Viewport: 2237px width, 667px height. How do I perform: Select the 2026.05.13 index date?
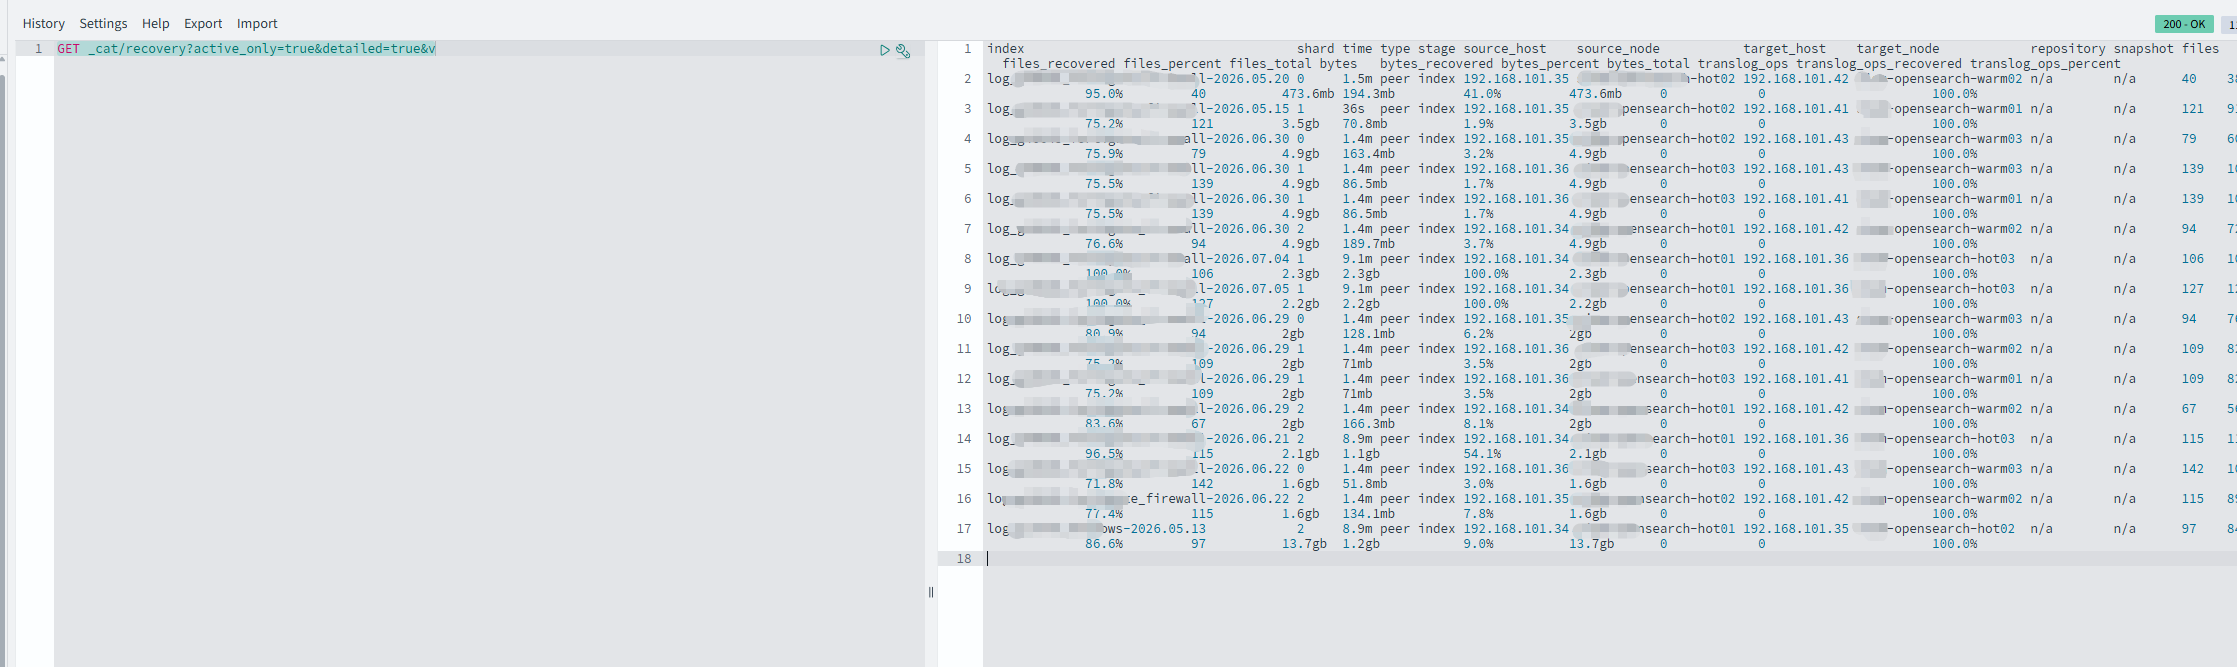1168,528
